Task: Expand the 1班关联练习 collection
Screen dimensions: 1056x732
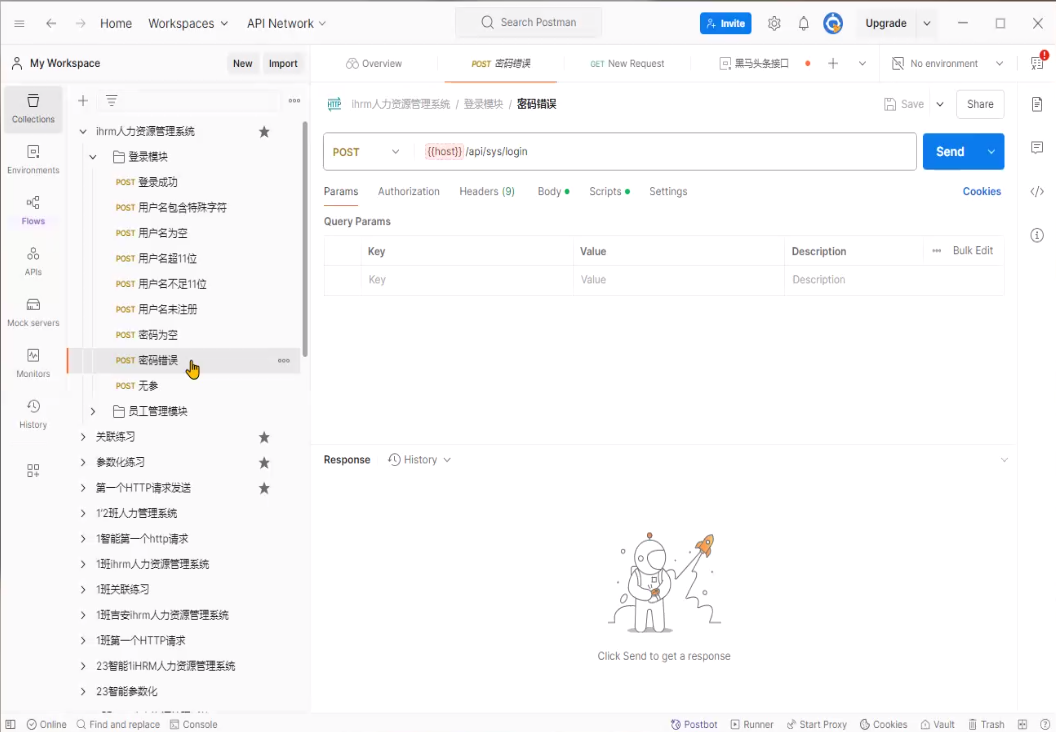Action: click(83, 589)
